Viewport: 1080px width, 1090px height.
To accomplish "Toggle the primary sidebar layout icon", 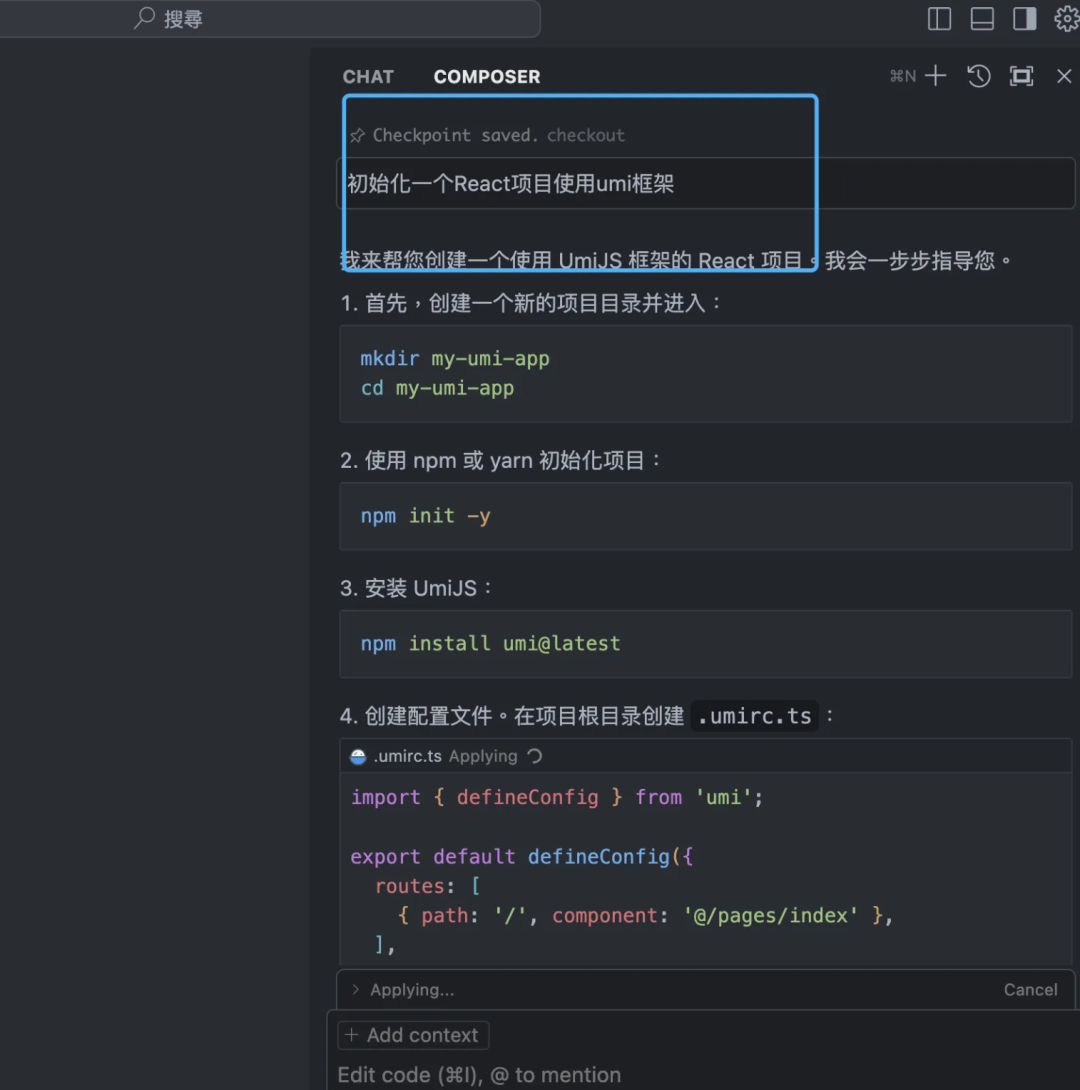I will coord(939,19).
